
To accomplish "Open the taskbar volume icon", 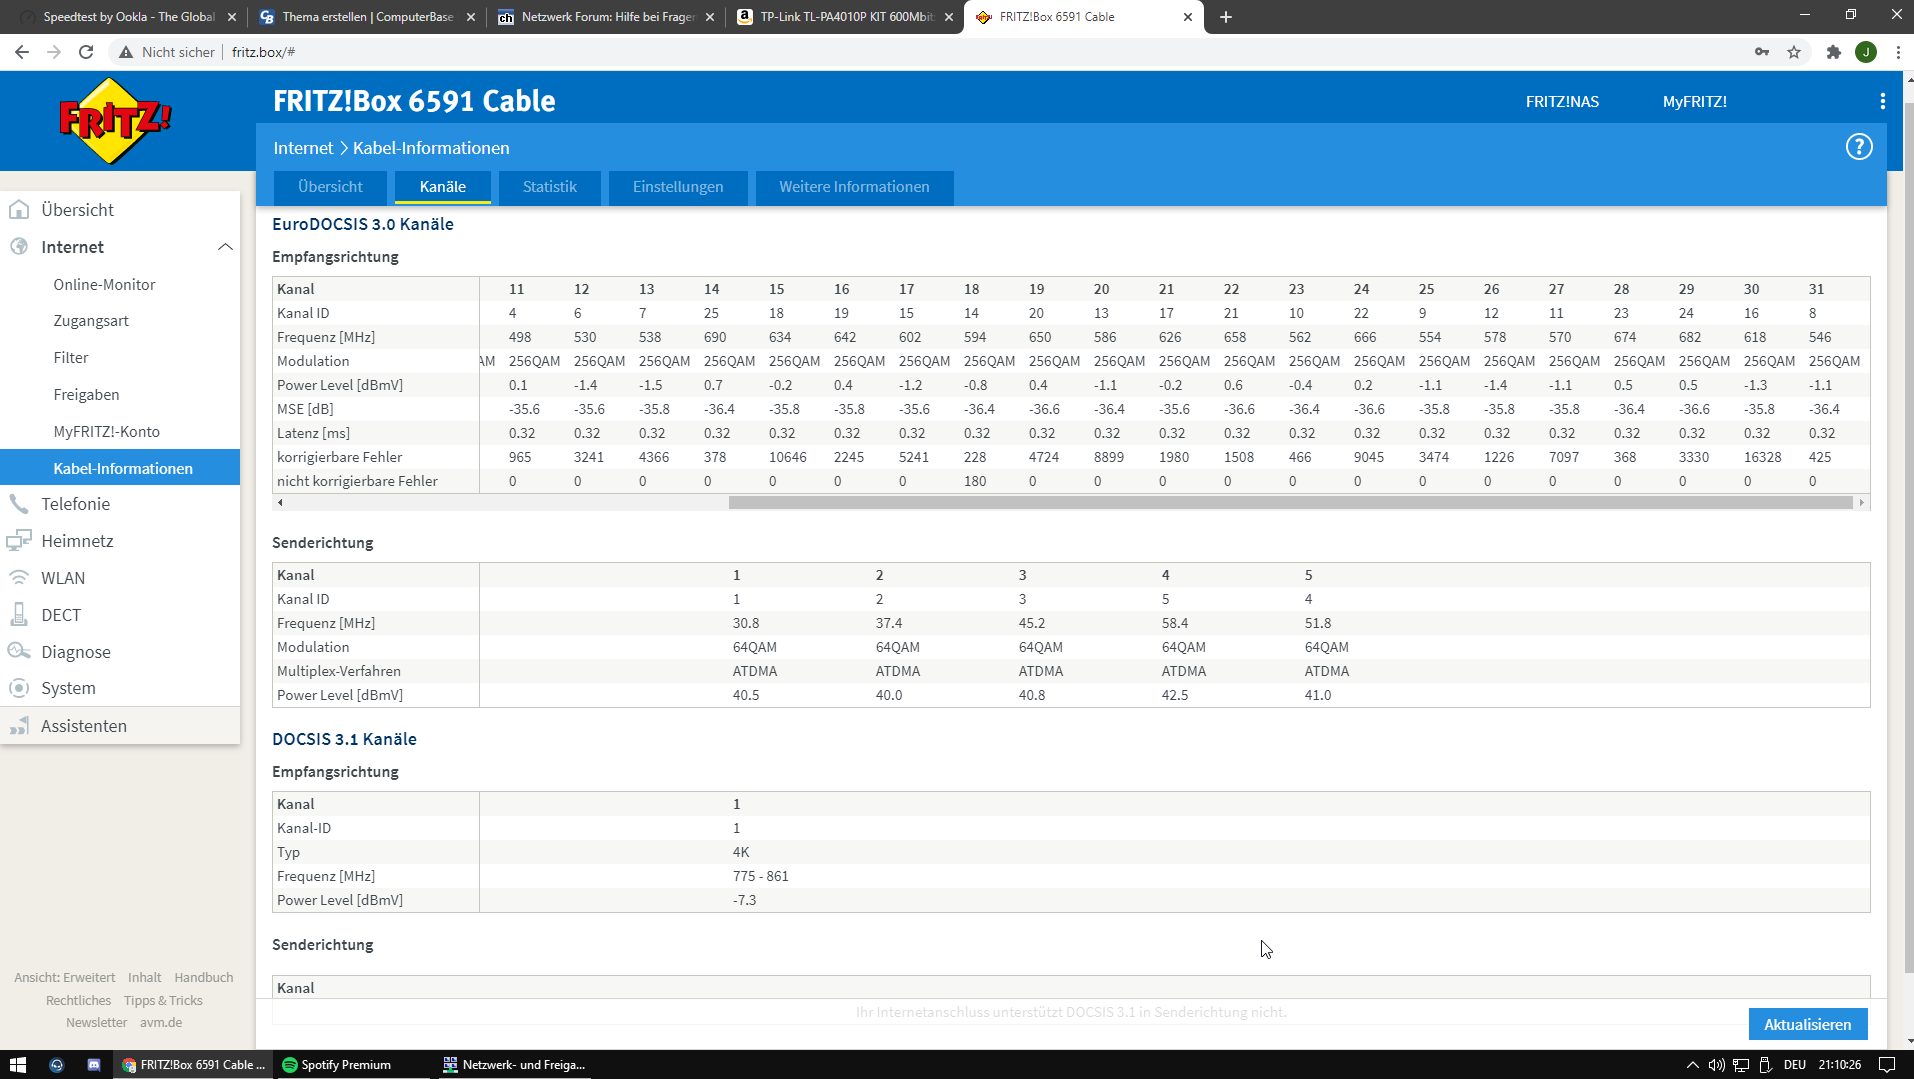I will pos(1717,1065).
